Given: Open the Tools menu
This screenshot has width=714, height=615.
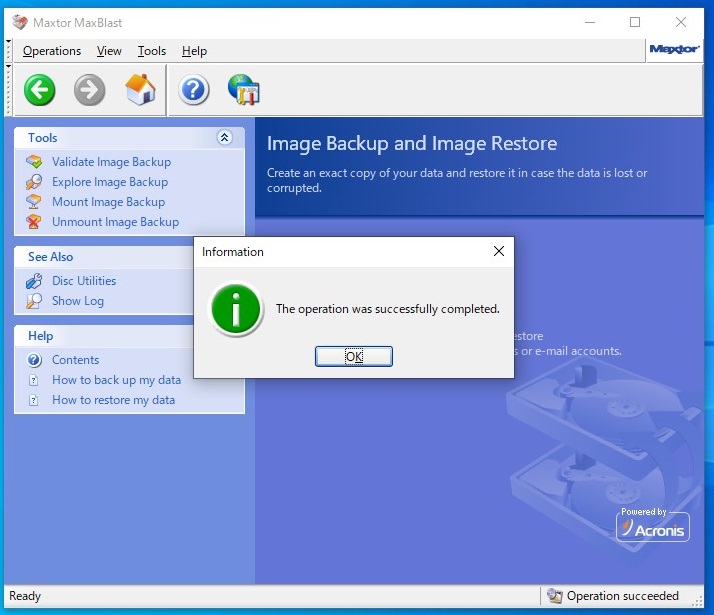Looking at the screenshot, I should pyautogui.click(x=152, y=51).
